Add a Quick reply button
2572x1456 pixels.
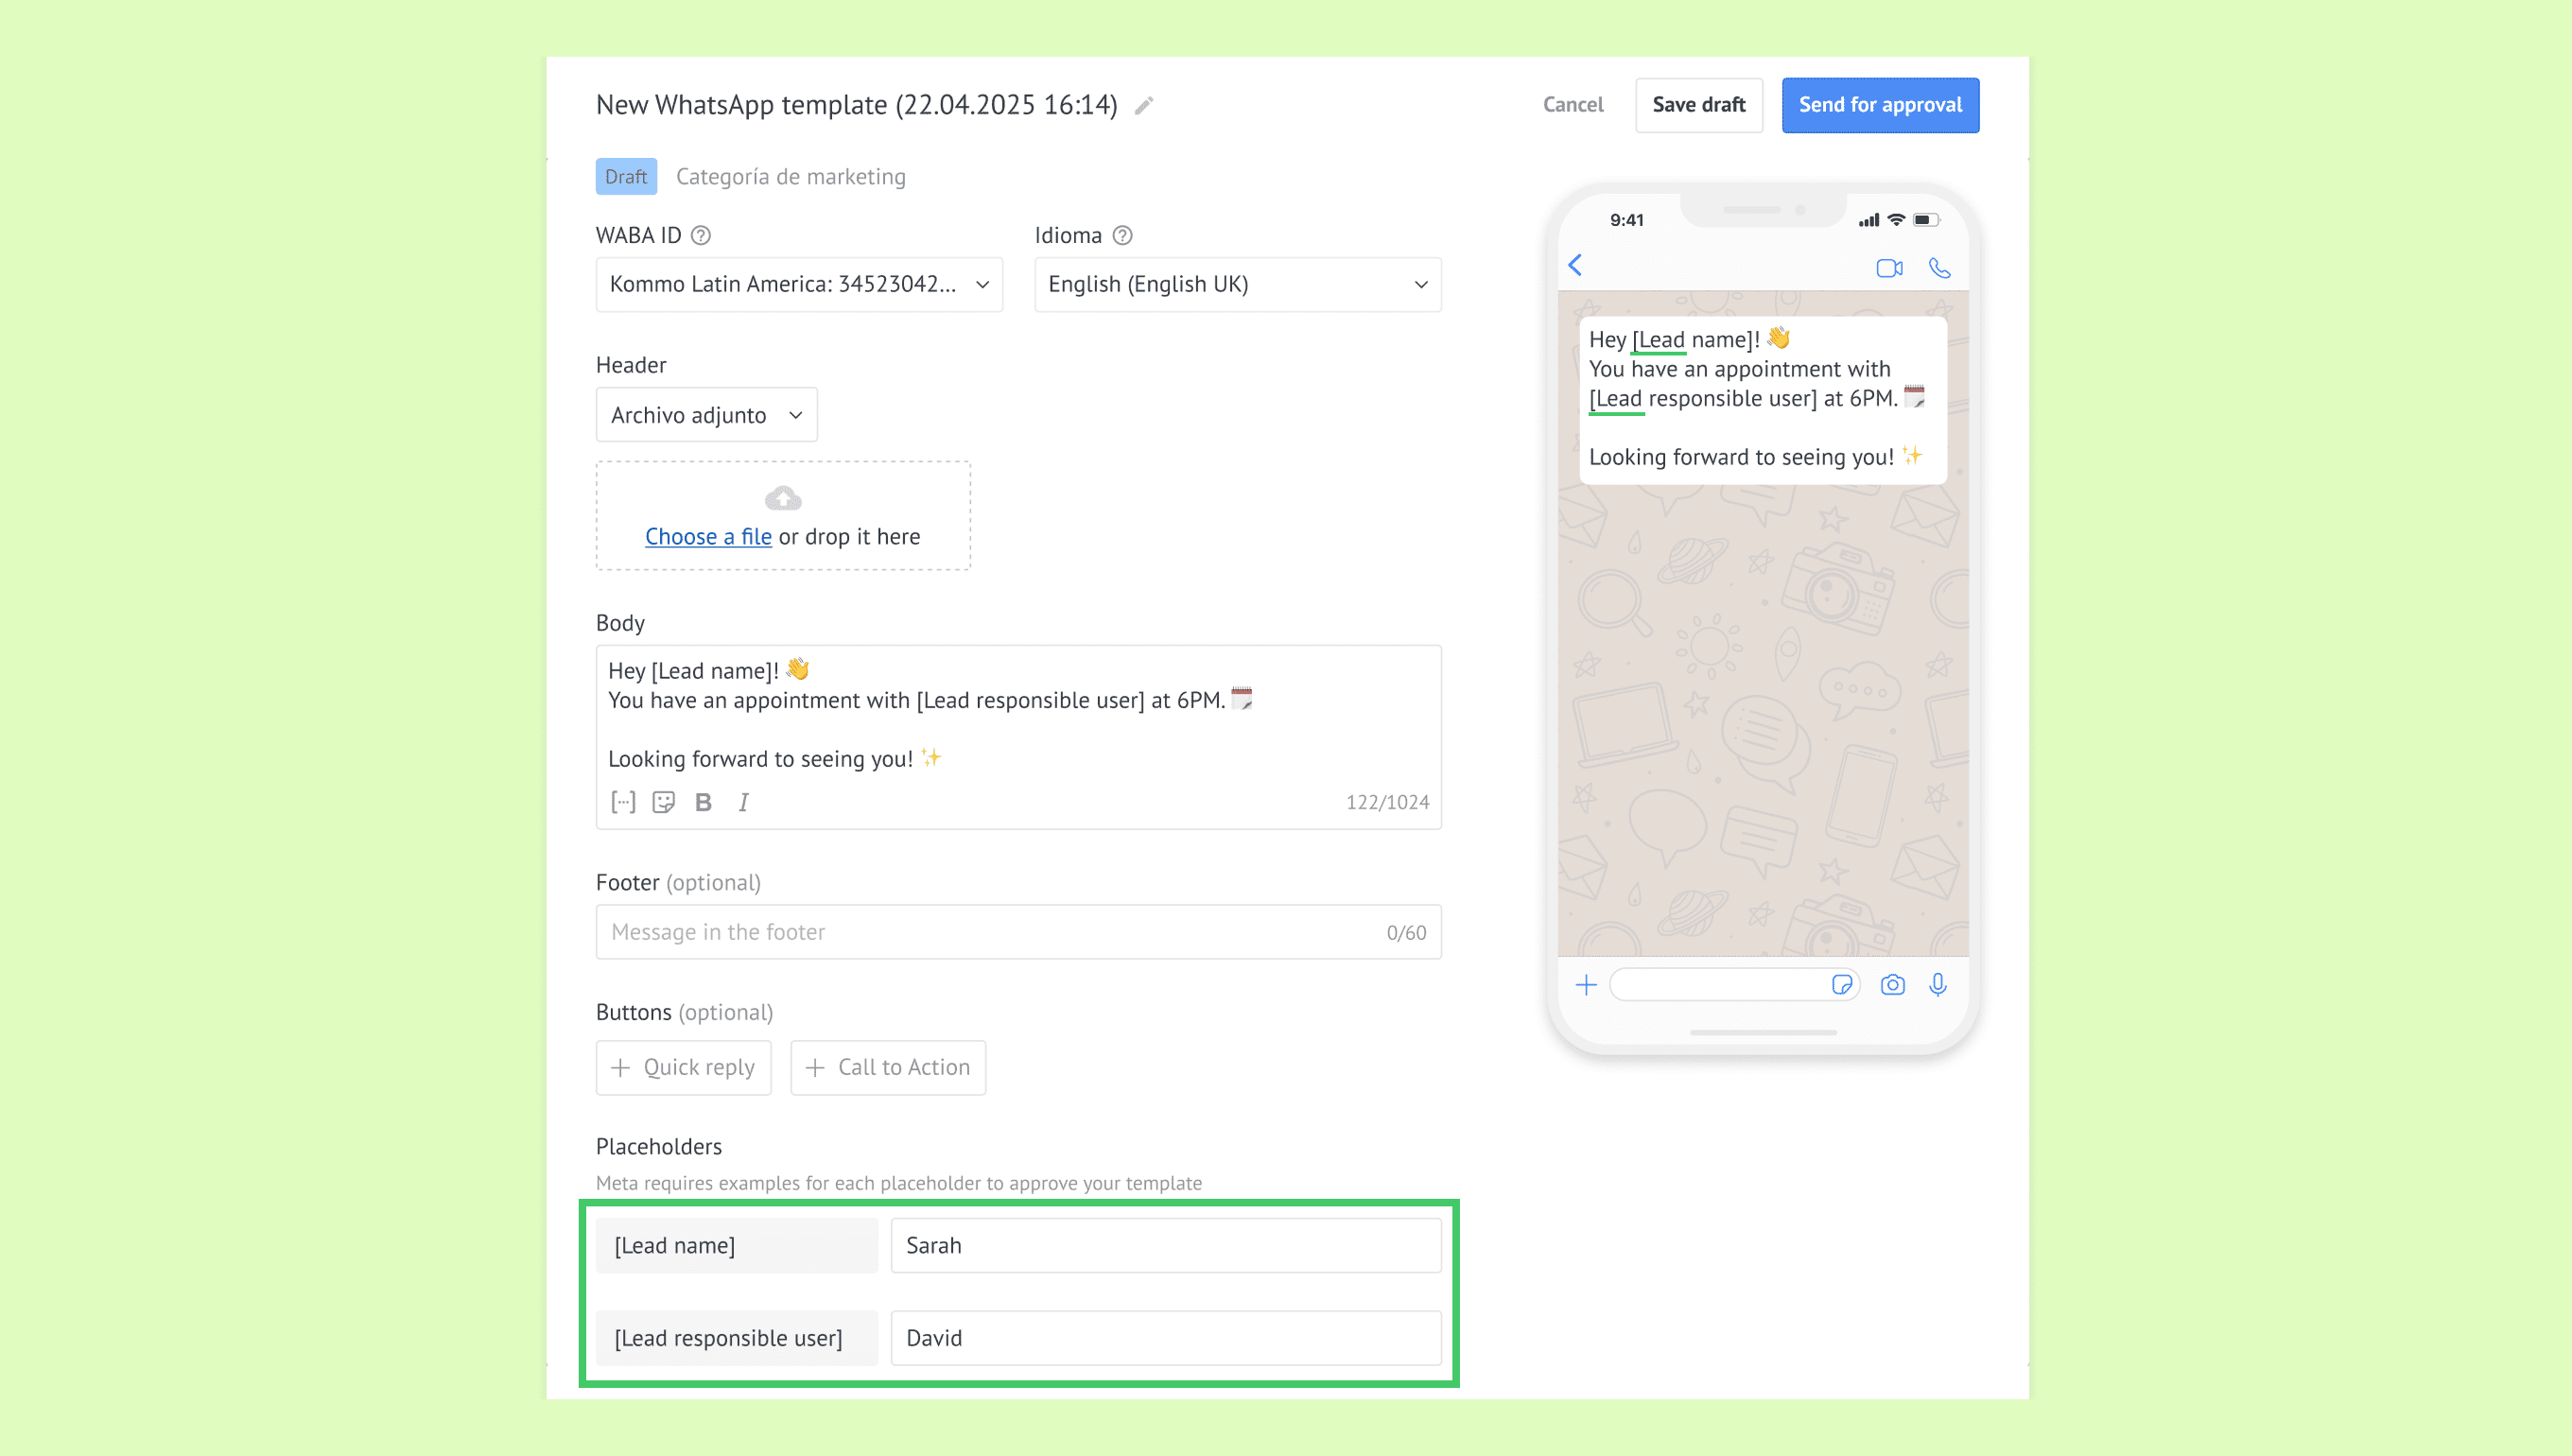tap(683, 1067)
